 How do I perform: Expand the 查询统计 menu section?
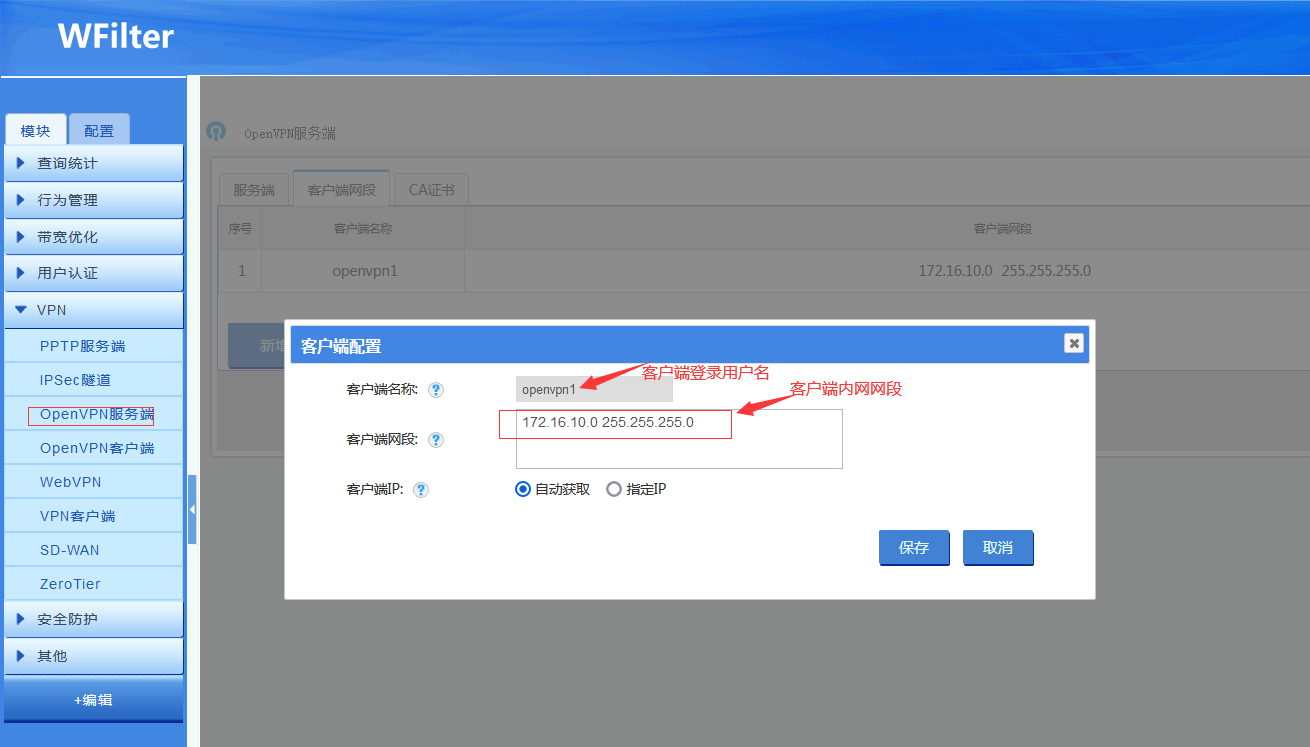pyautogui.click(x=94, y=163)
